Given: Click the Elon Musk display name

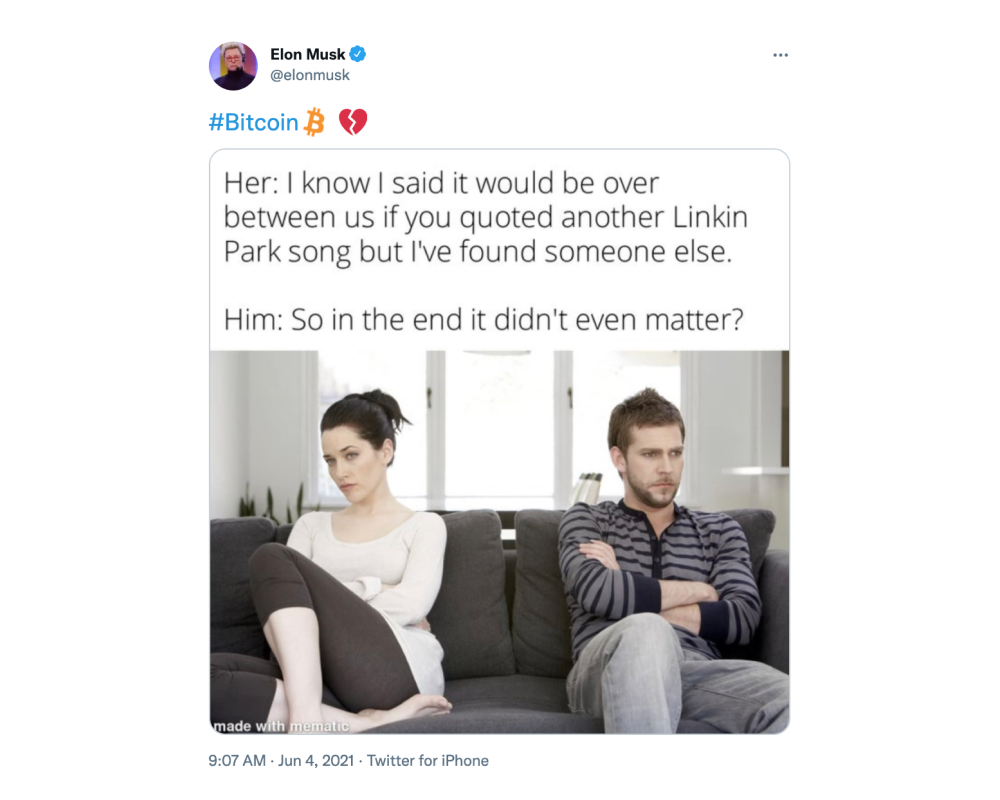Looking at the screenshot, I should [x=307, y=54].
